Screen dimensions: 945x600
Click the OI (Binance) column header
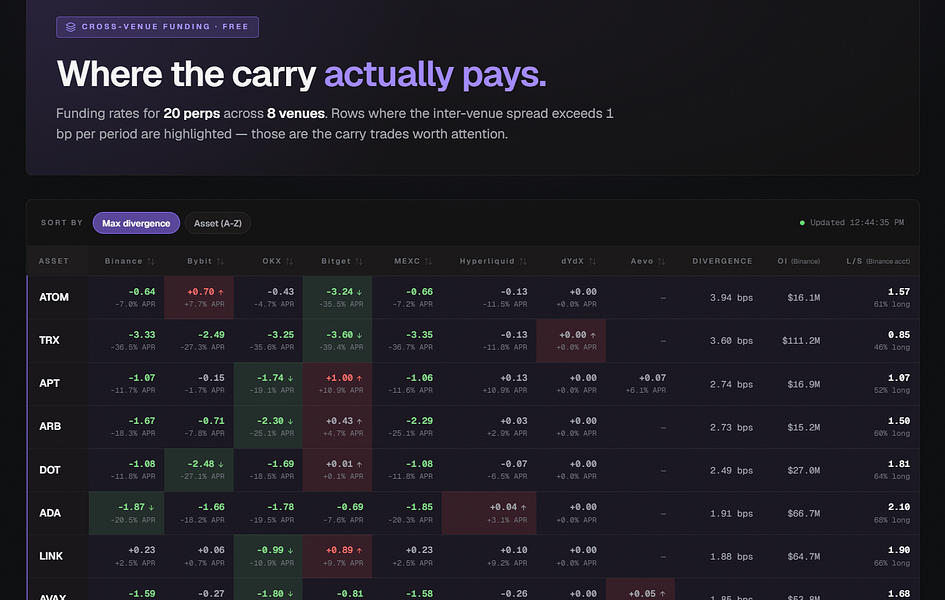point(799,261)
